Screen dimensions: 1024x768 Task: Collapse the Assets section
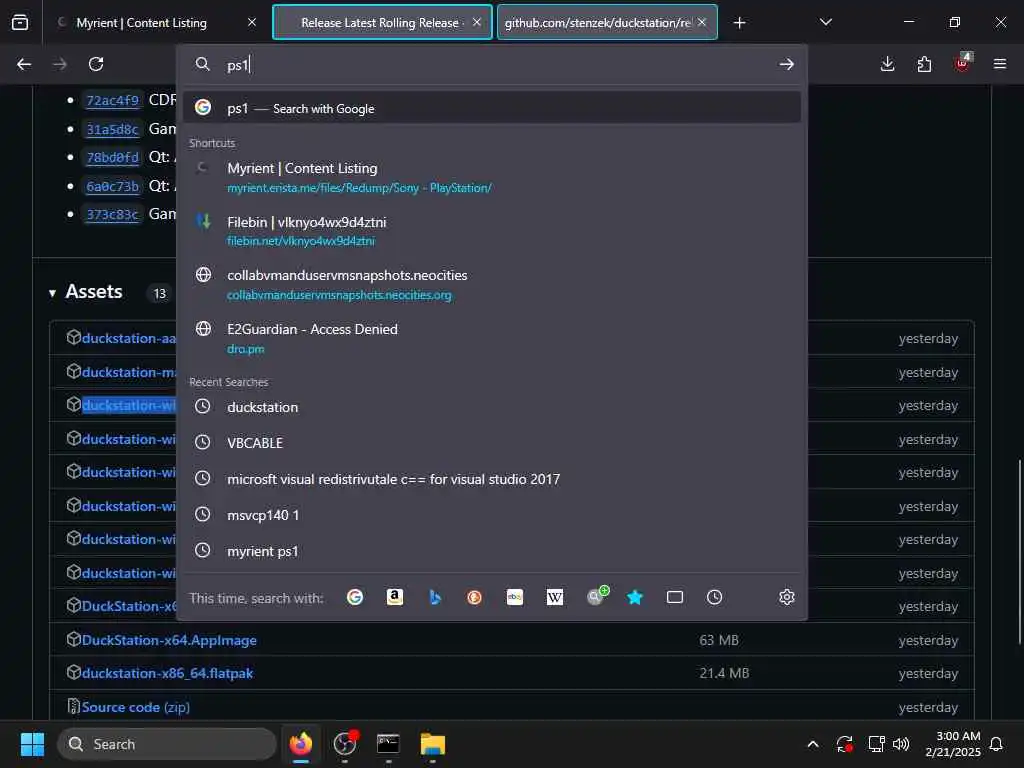(52, 293)
